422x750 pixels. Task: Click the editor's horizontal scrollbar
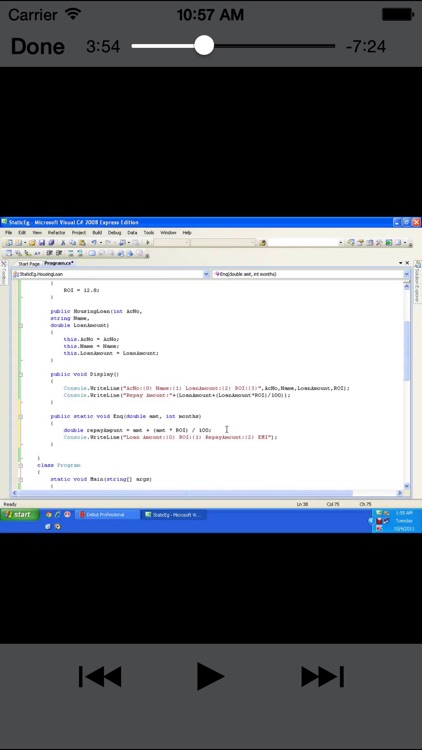click(206, 493)
